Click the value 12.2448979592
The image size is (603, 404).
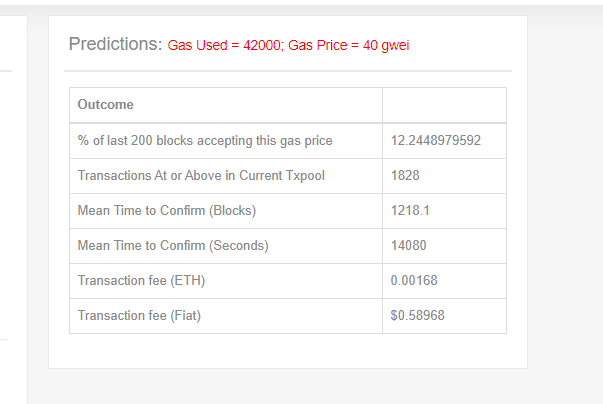pyautogui.click(x=436, y=141)
